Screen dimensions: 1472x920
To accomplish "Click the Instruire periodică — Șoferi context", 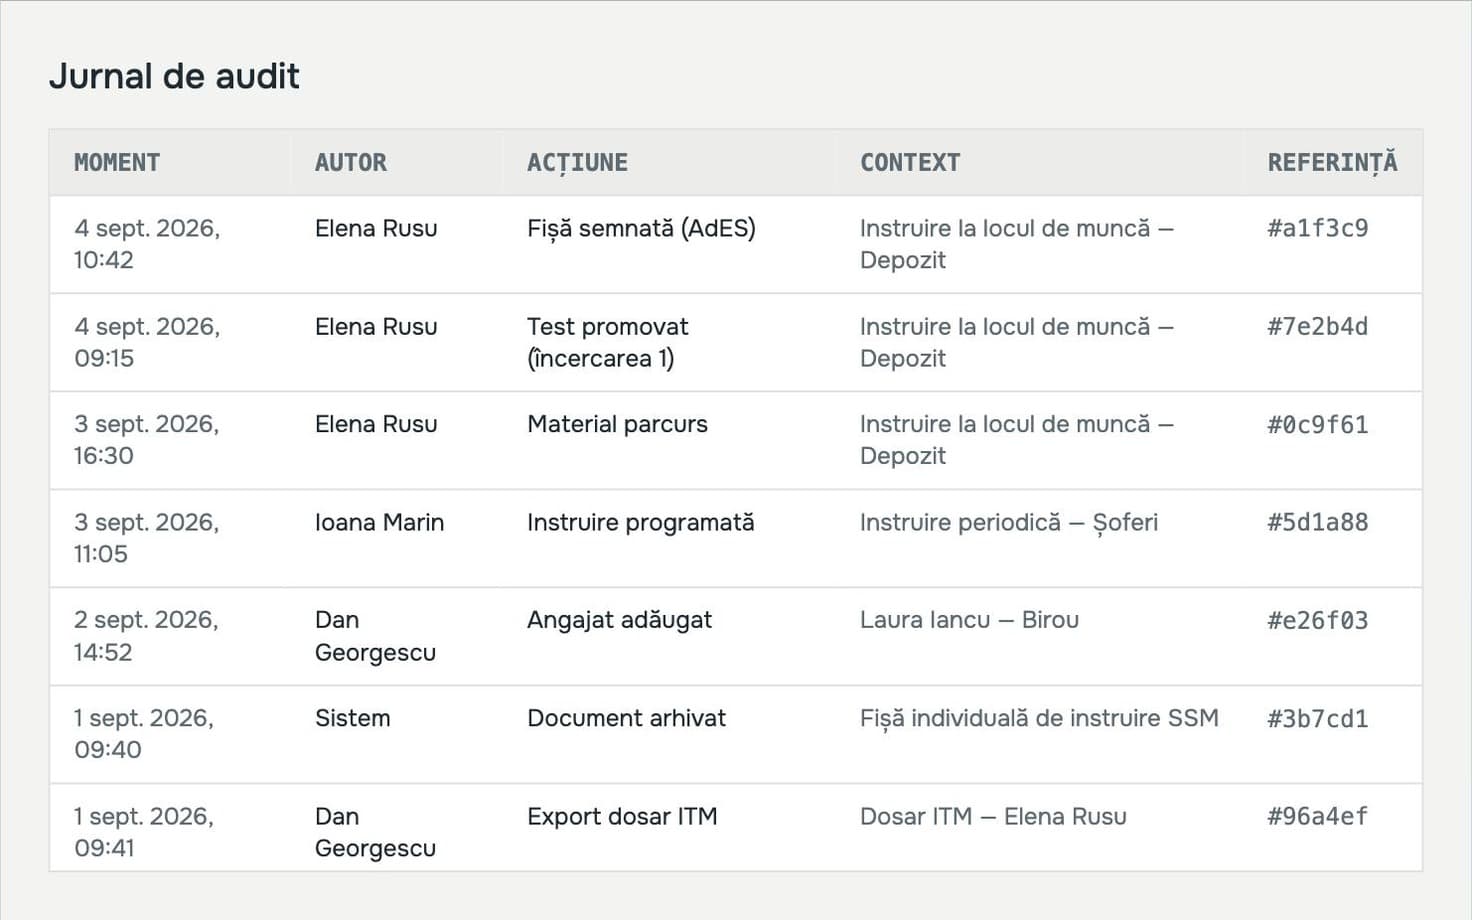I will [1009, 523].
